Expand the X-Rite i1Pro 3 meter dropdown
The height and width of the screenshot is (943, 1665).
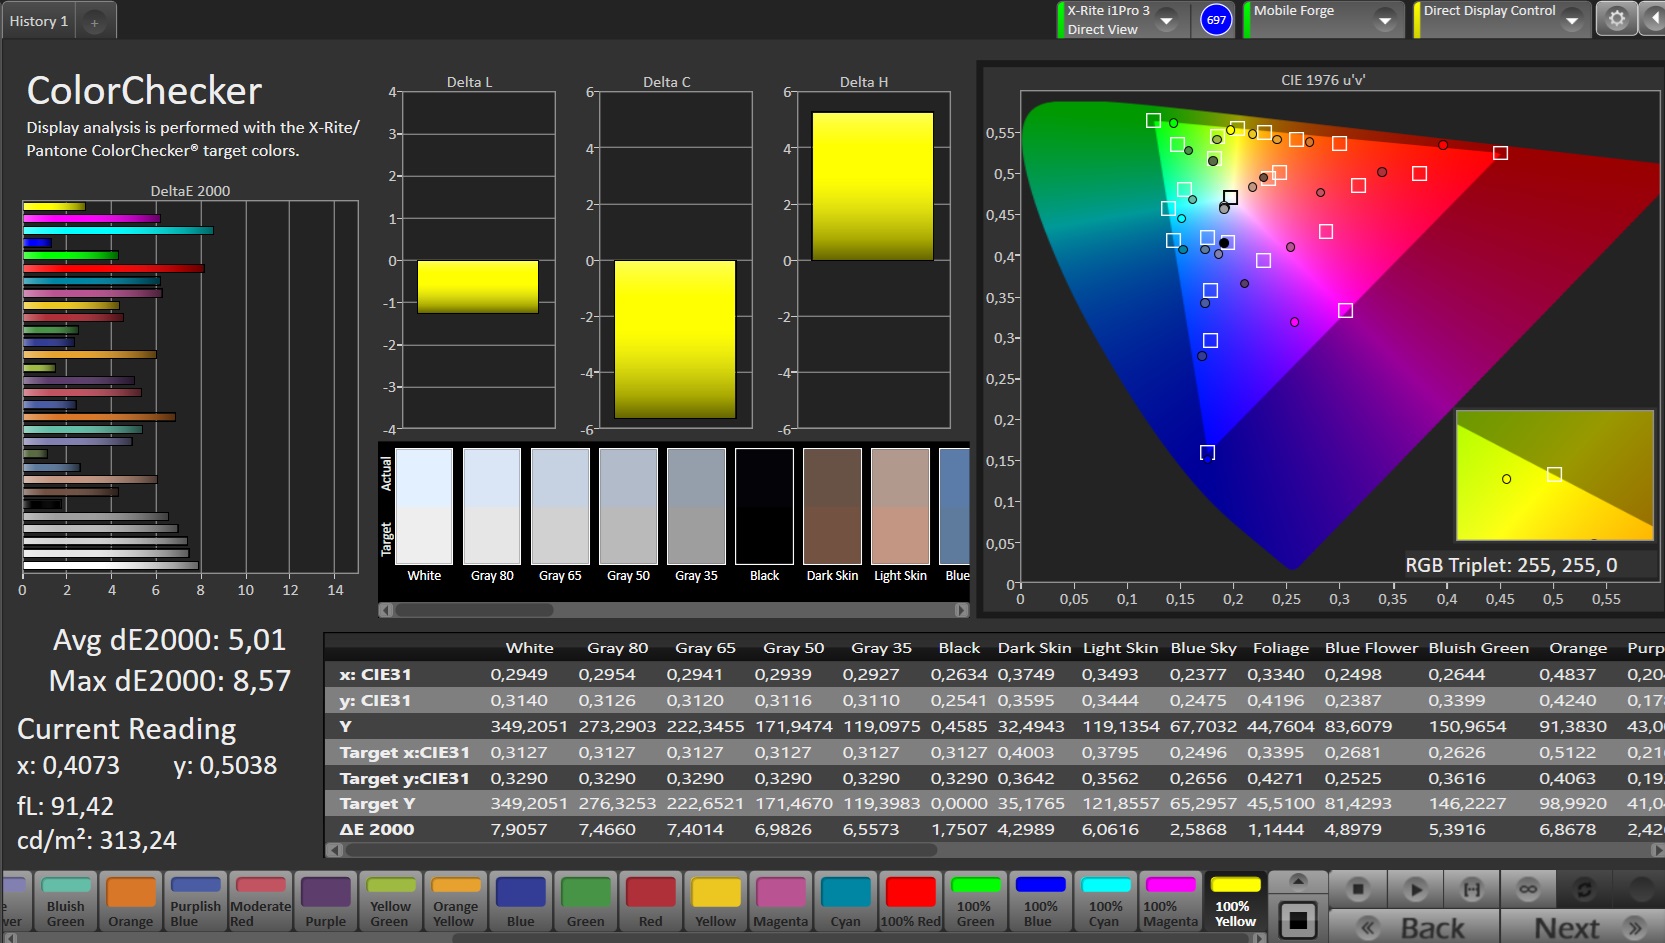click(x=1166, y=20)
